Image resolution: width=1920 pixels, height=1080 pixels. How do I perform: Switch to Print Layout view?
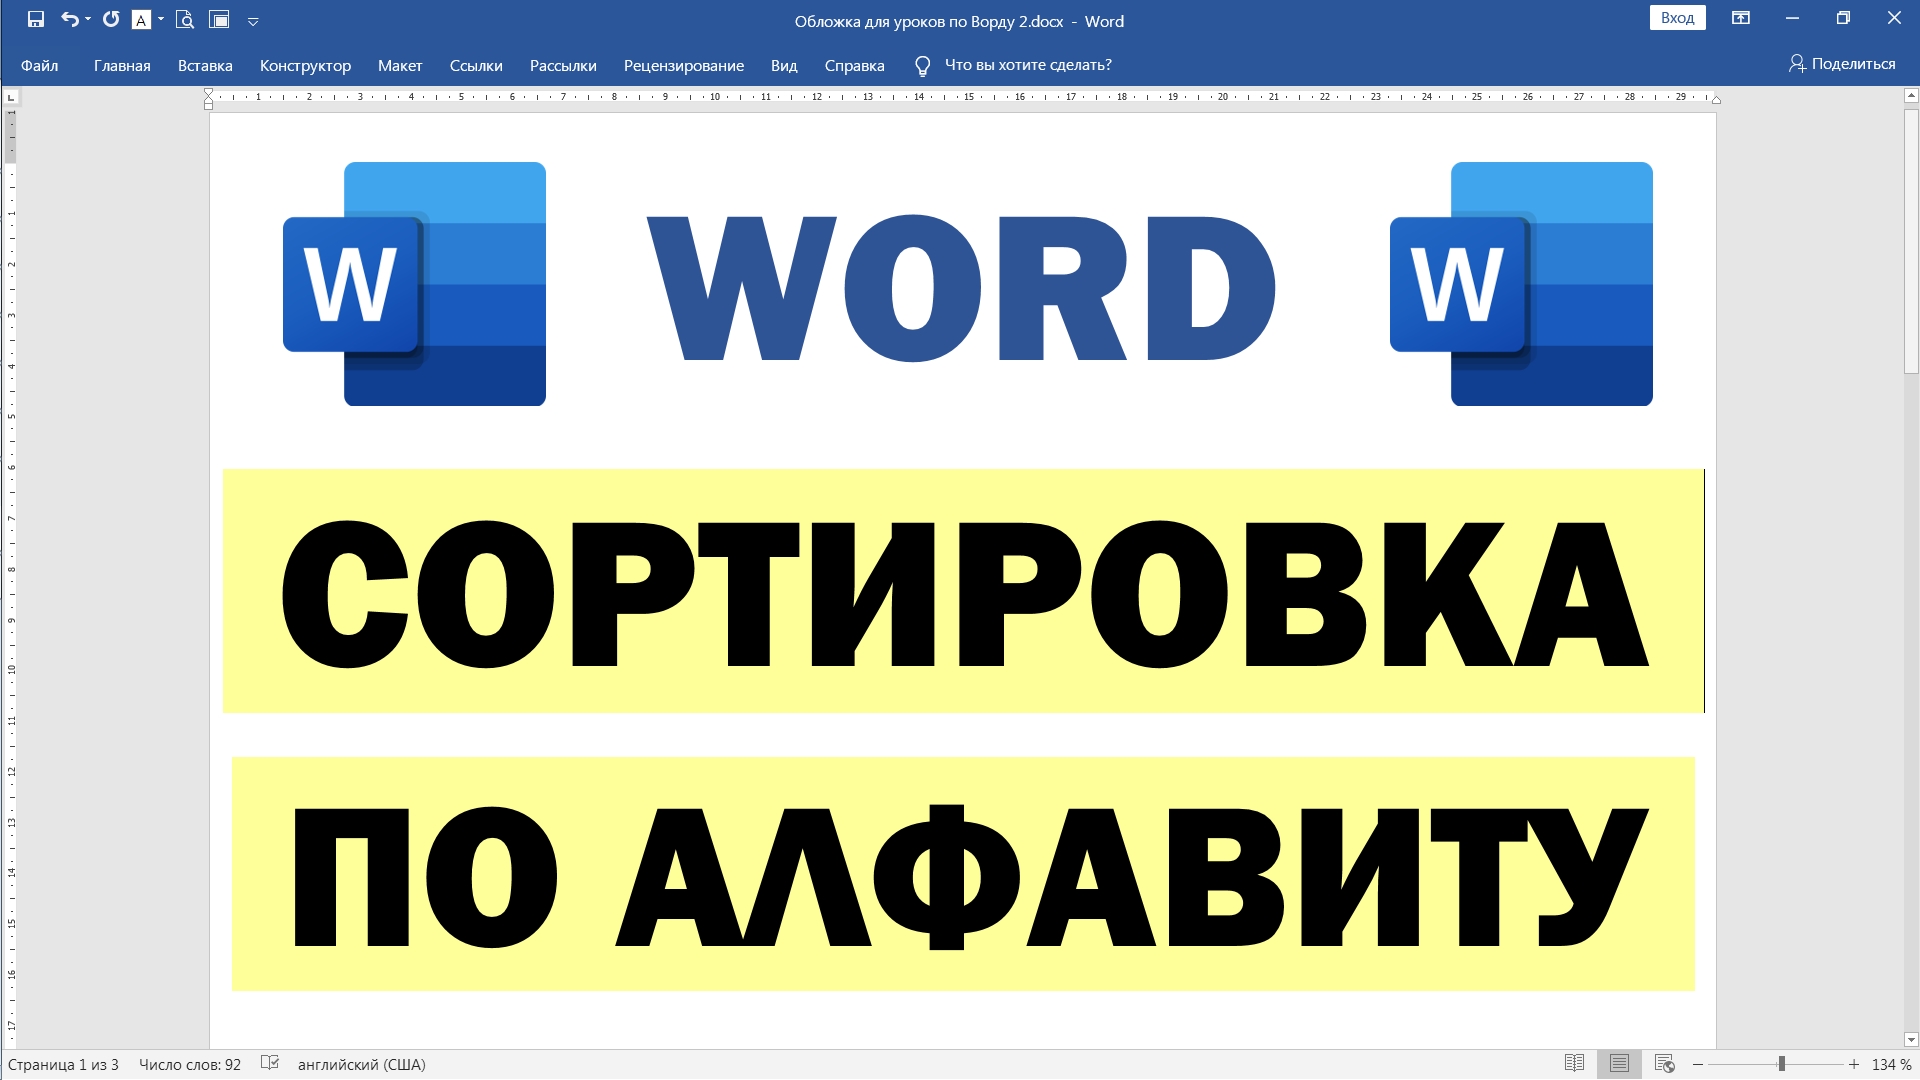point(1619,1064)
